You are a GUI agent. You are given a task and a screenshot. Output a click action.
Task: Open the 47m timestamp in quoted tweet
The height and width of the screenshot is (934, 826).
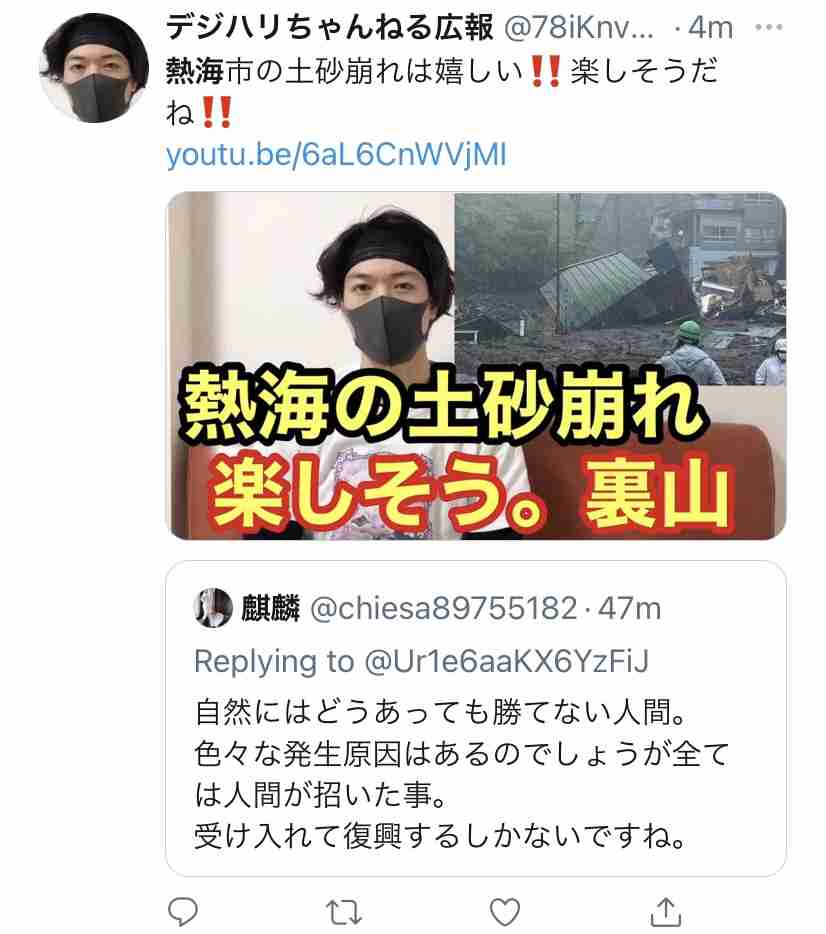pyautogui.click(x=629, y=608)
